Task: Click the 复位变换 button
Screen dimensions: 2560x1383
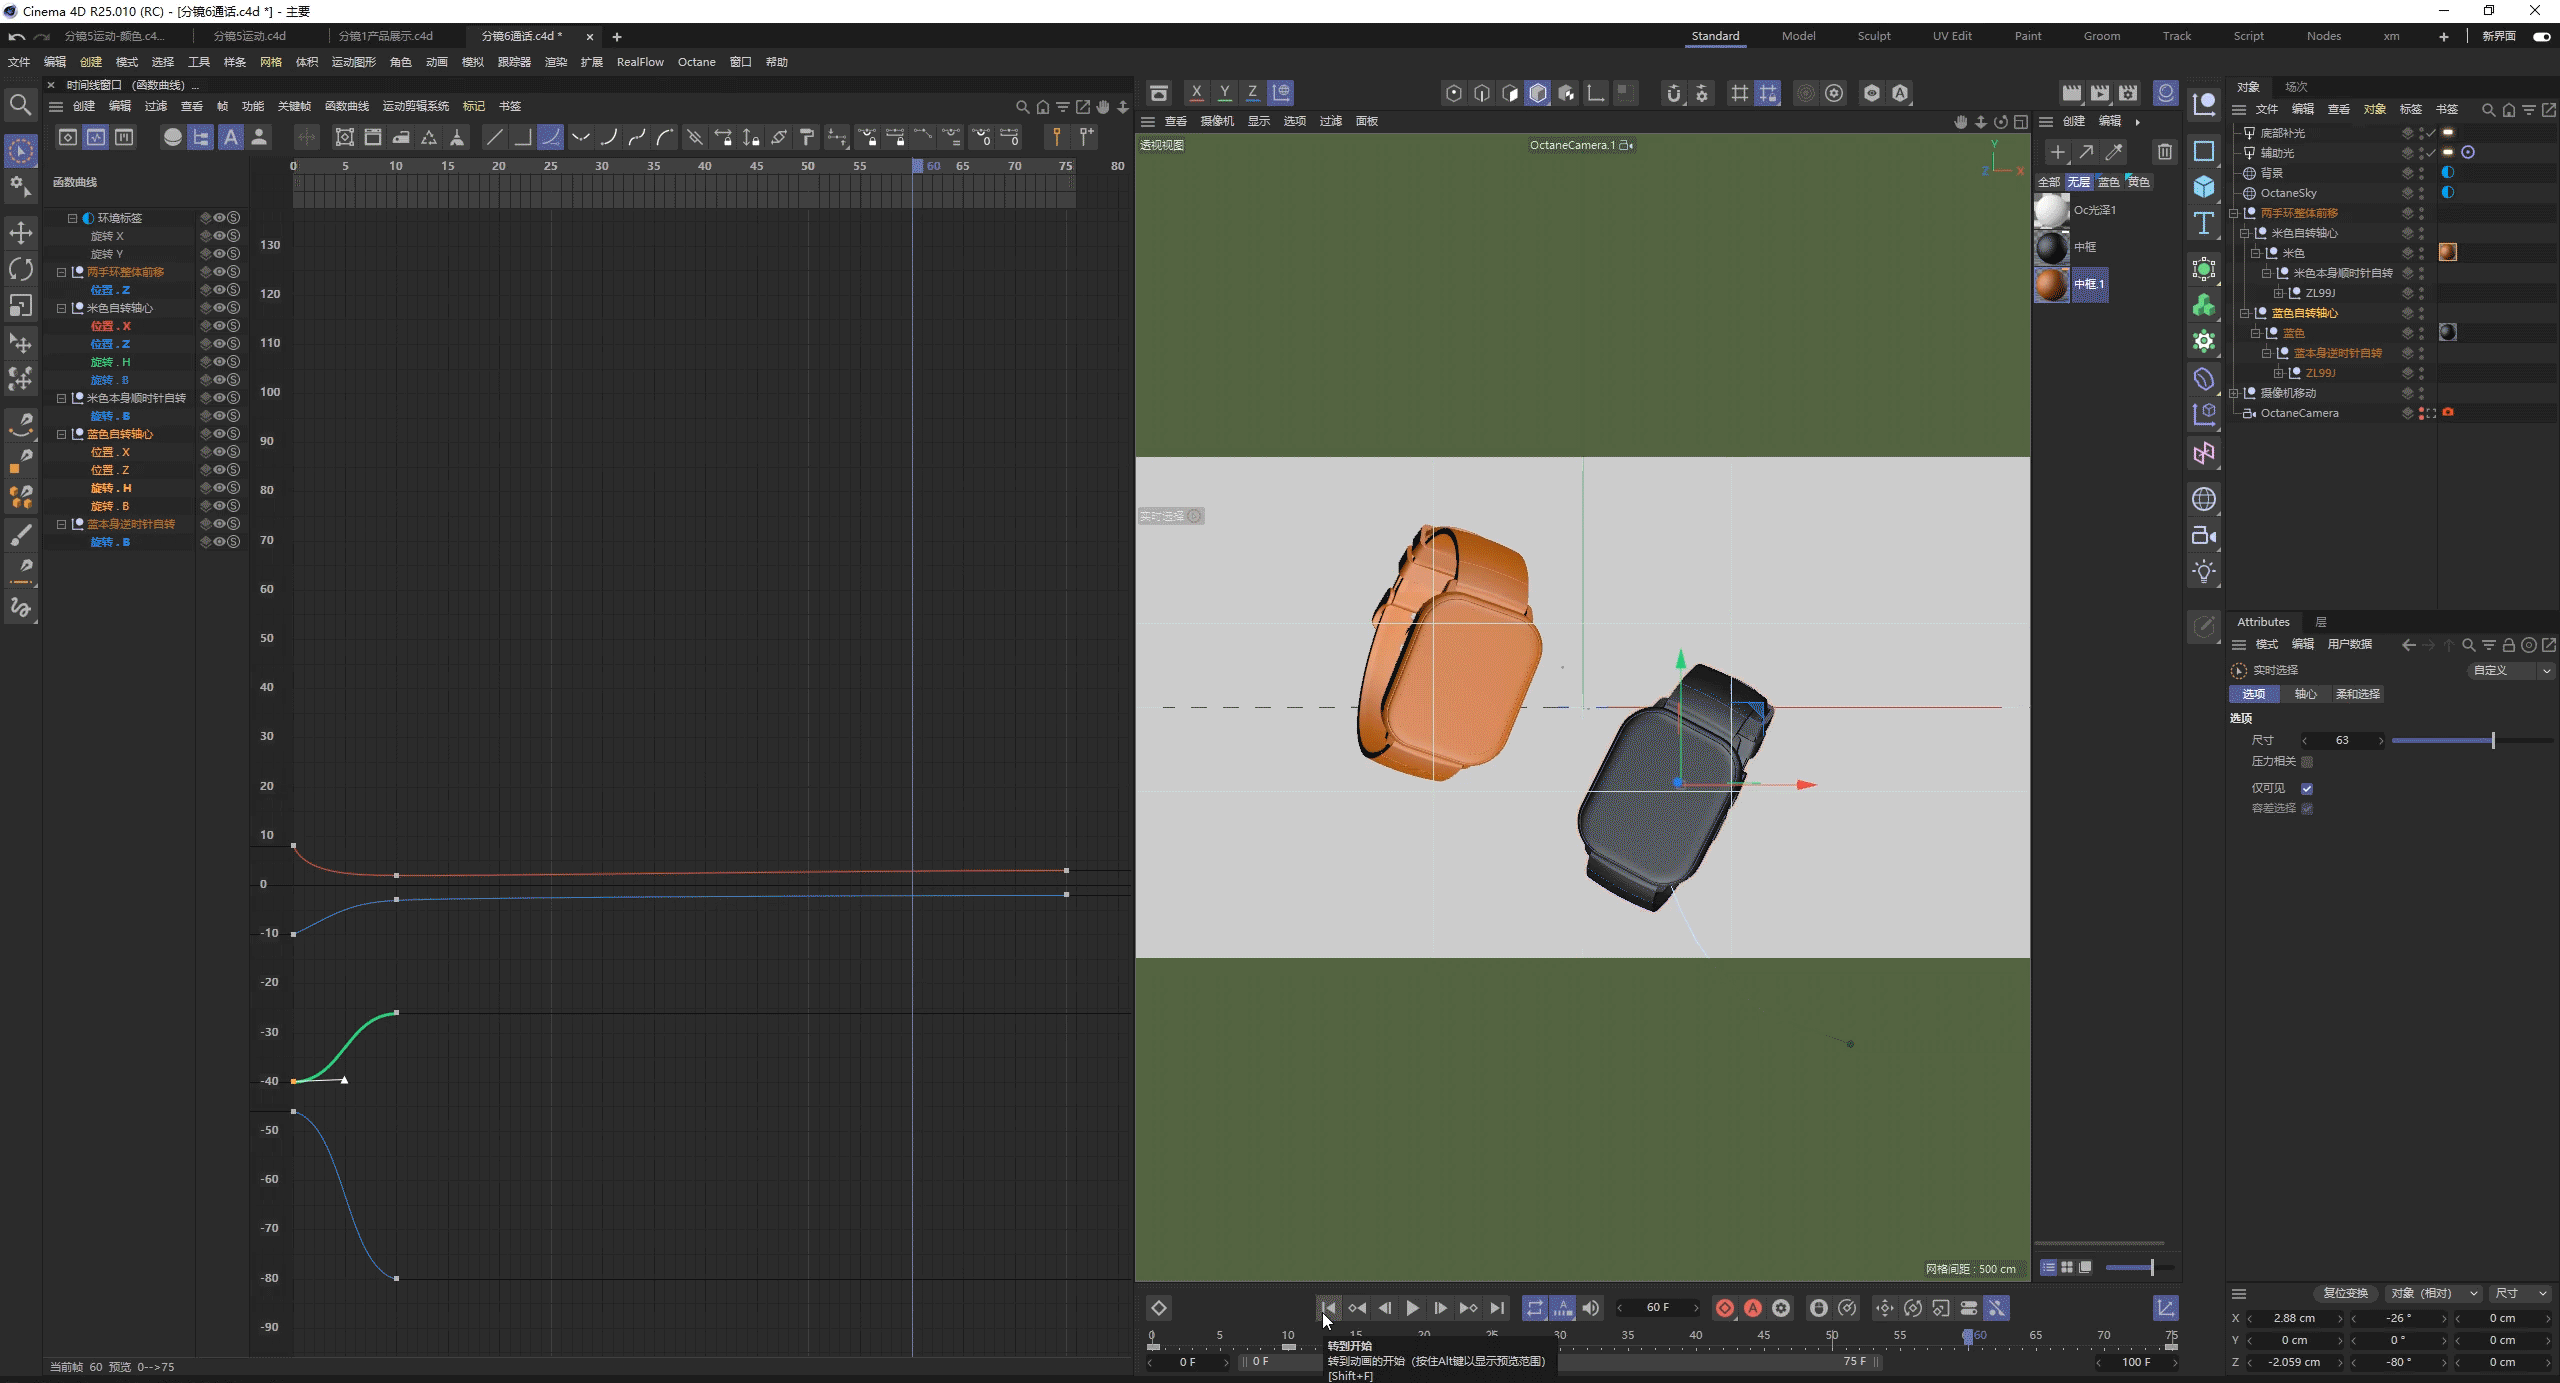Action: coord(2344,1293)
